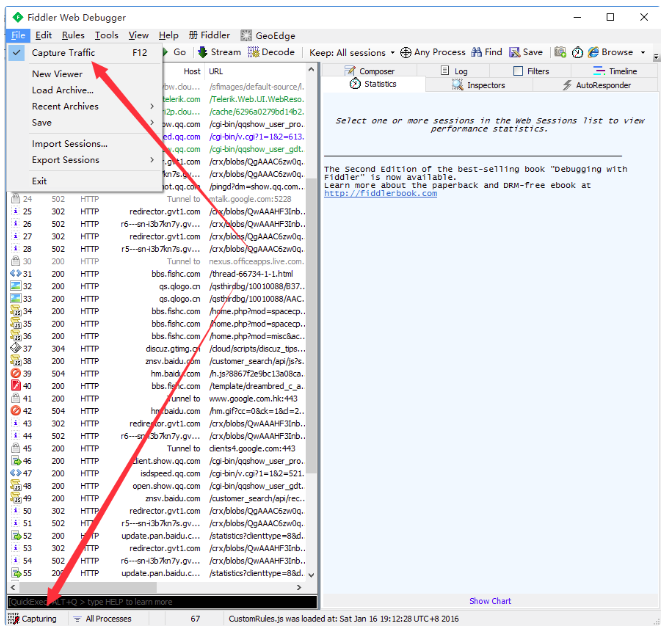The image size is (664, 629).
Task: Switch to Log tab
Action: tap(454, 71)
